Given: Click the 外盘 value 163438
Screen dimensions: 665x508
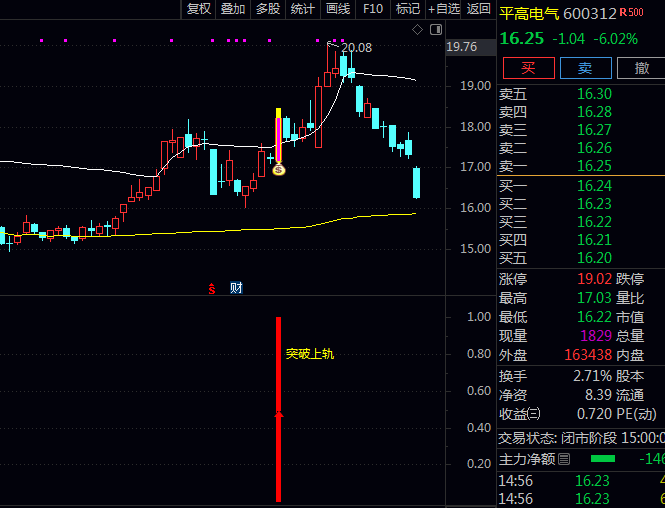Looking at the screenshot, I should tap(588, 354).
